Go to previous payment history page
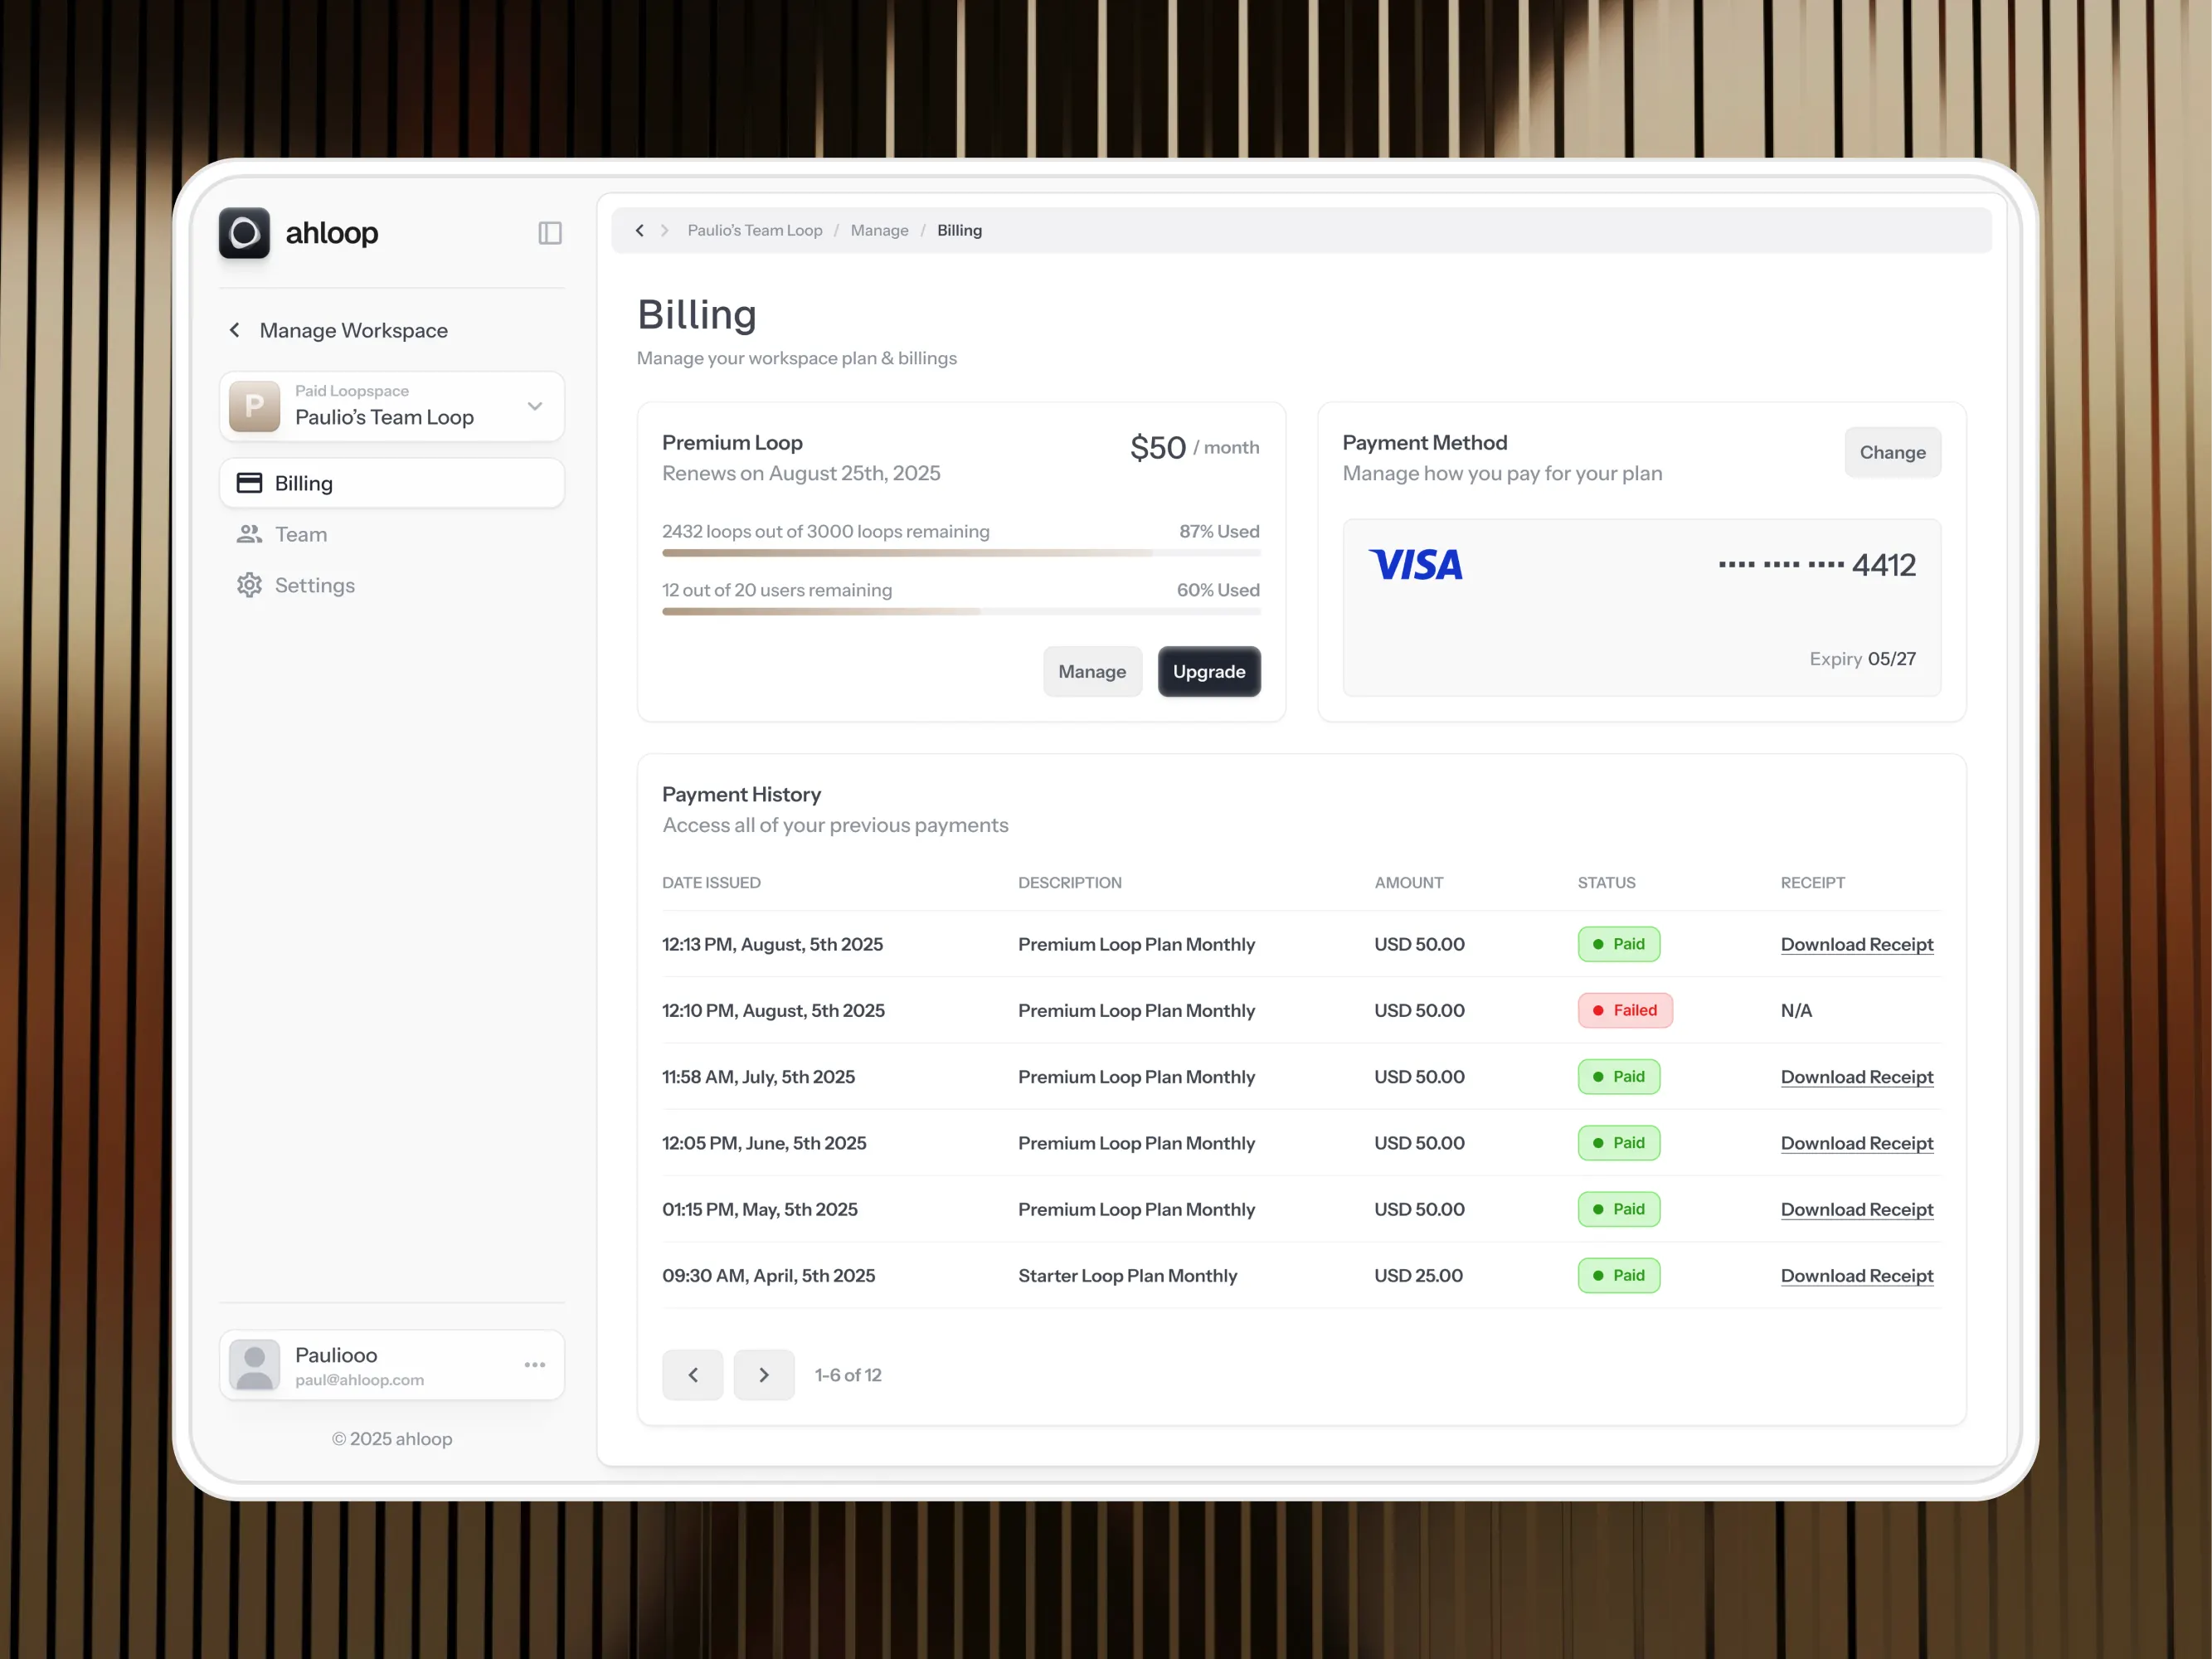Image resolution: width=2212 pixels, height=1659 pixels. (x=692, y=1375)
